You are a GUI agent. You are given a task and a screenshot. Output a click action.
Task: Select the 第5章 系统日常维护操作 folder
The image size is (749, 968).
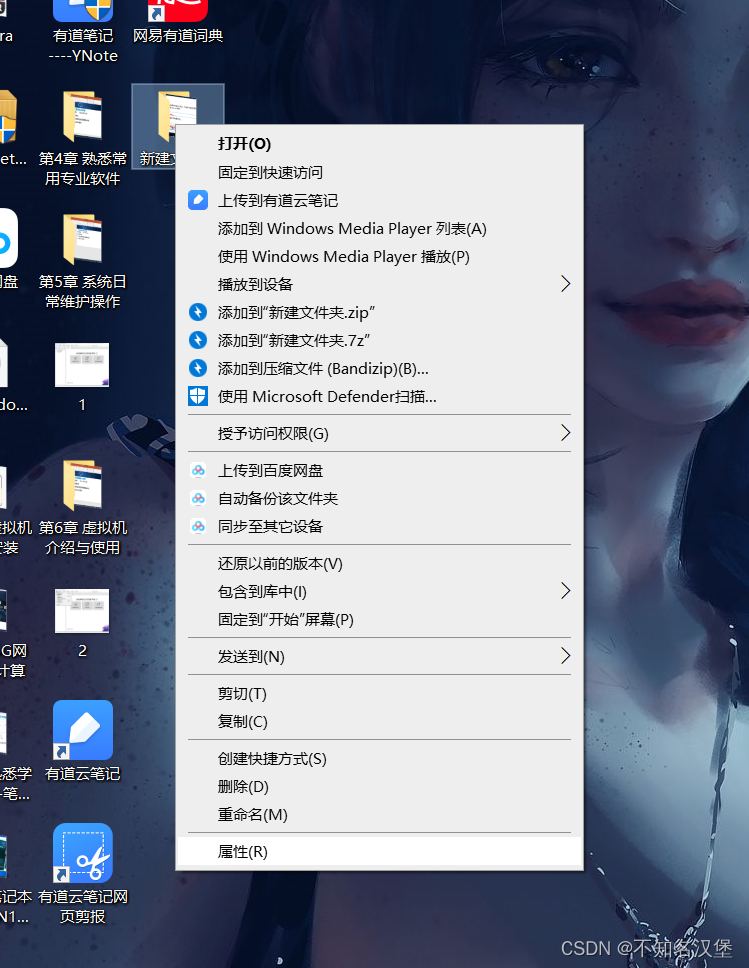[83, 262]
